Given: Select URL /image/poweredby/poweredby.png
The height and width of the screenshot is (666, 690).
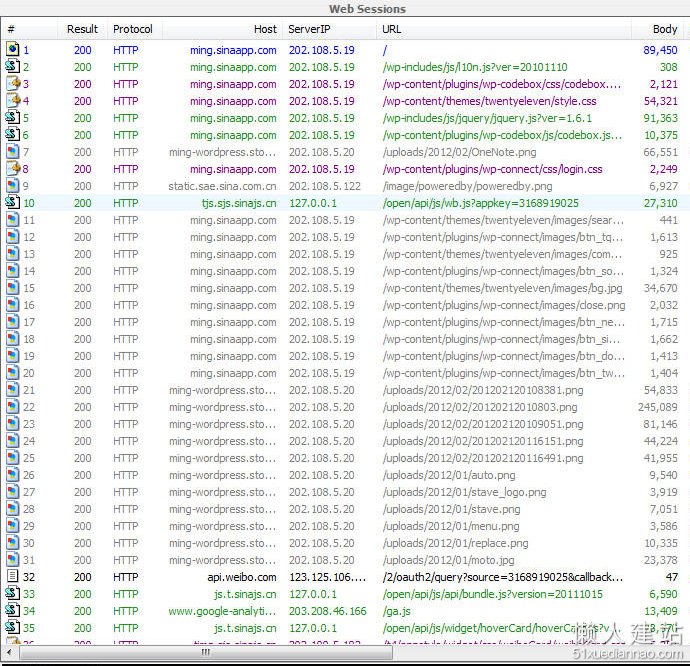Looking at the screenshot, I should (x=467, y=186).
